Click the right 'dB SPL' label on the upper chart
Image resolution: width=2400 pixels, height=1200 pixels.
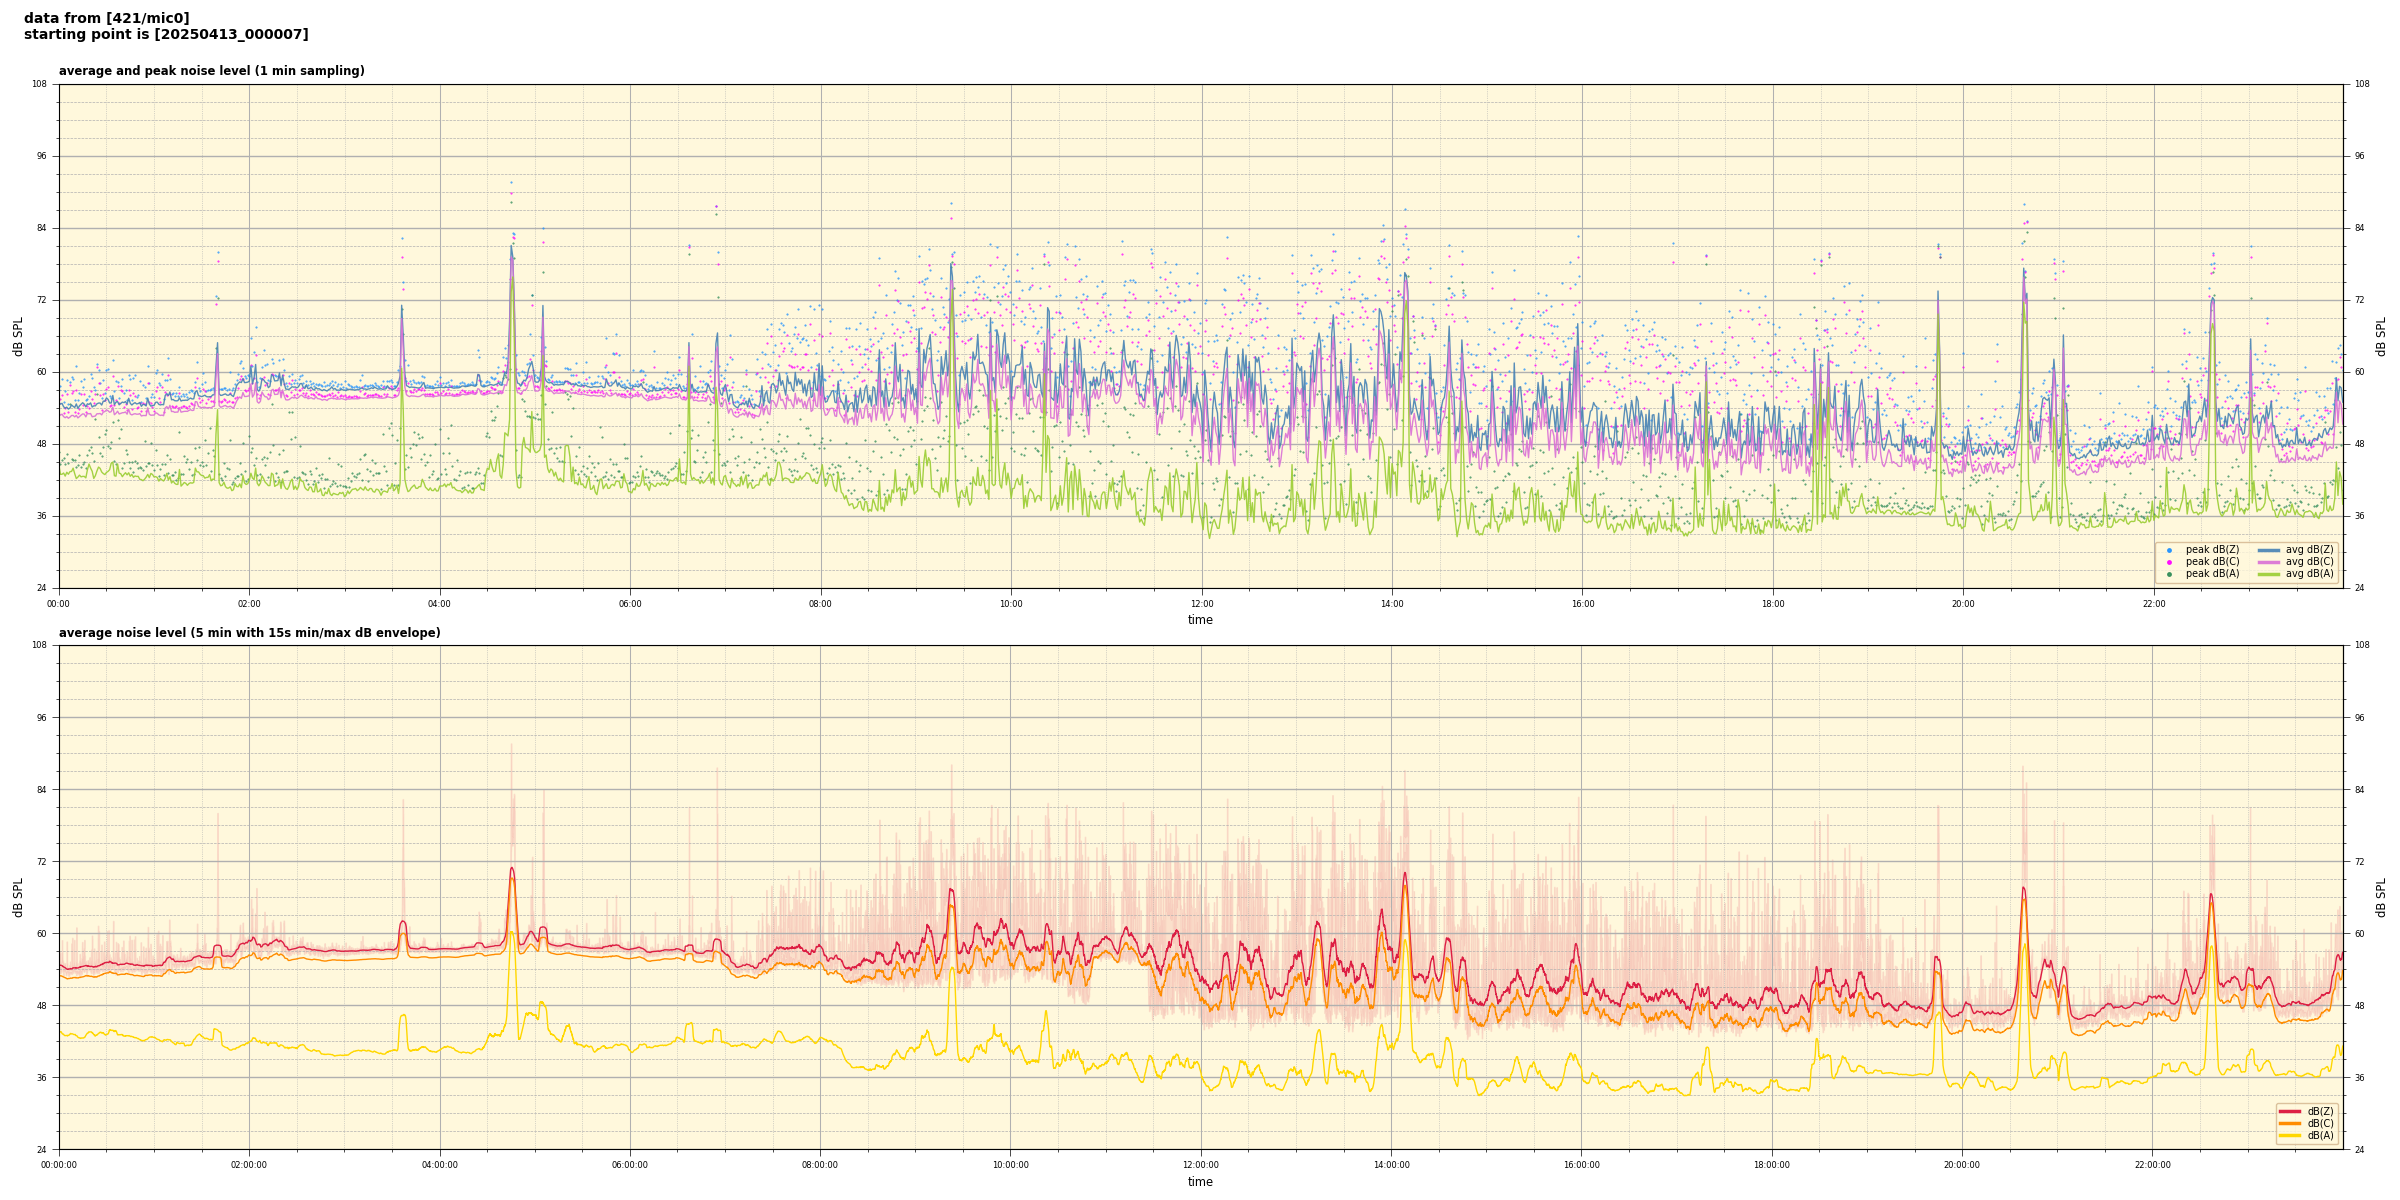click(x=2381, y=336)
